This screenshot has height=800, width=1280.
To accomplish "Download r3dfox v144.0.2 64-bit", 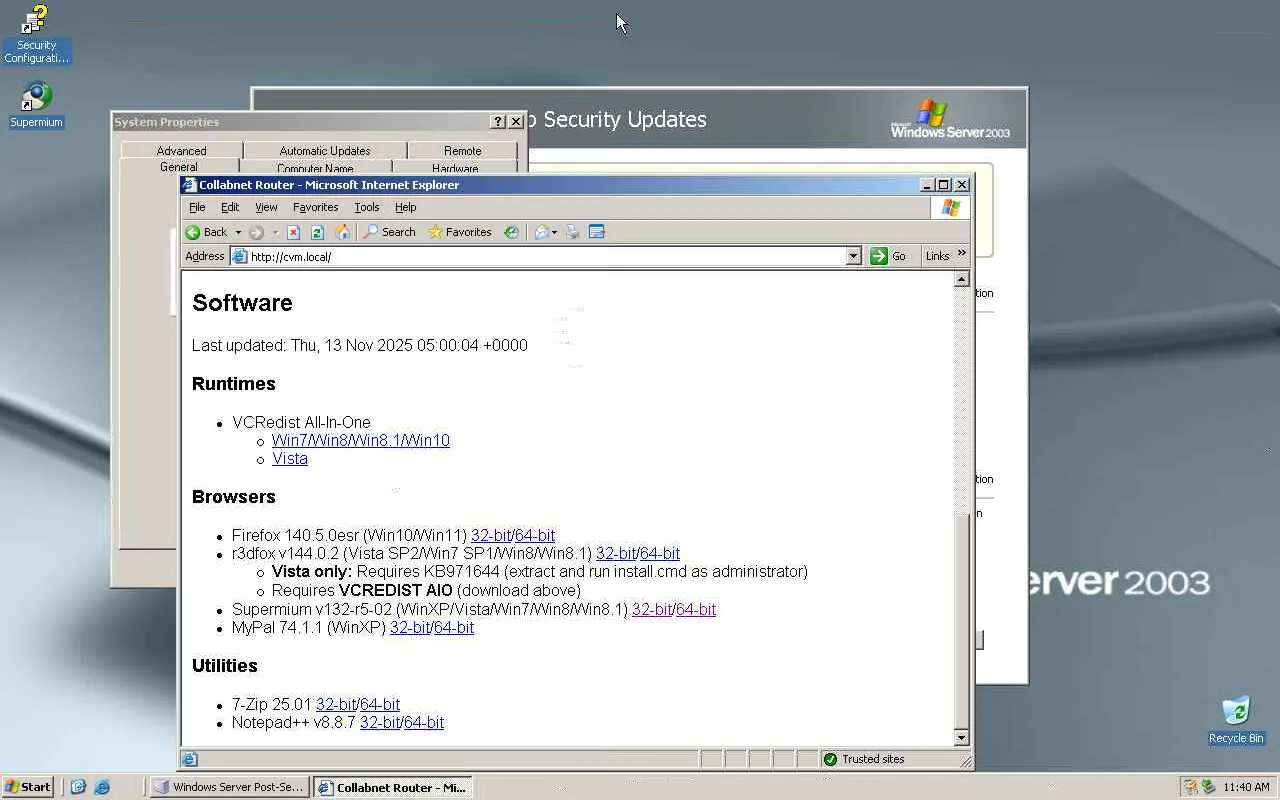I will pos(660,553).
